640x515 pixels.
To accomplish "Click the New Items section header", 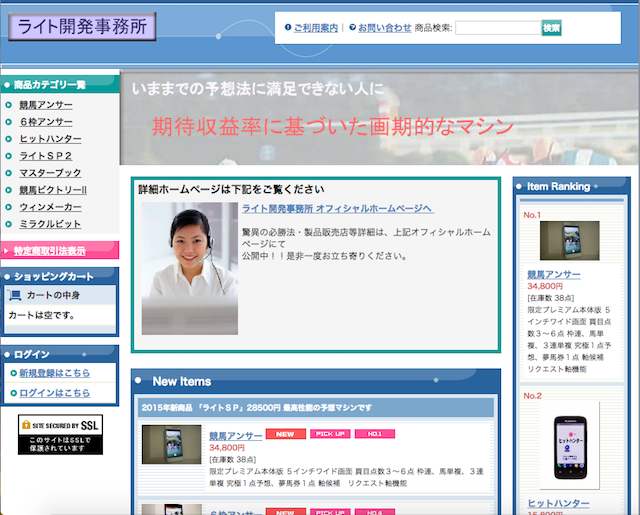I will point(316,381).
